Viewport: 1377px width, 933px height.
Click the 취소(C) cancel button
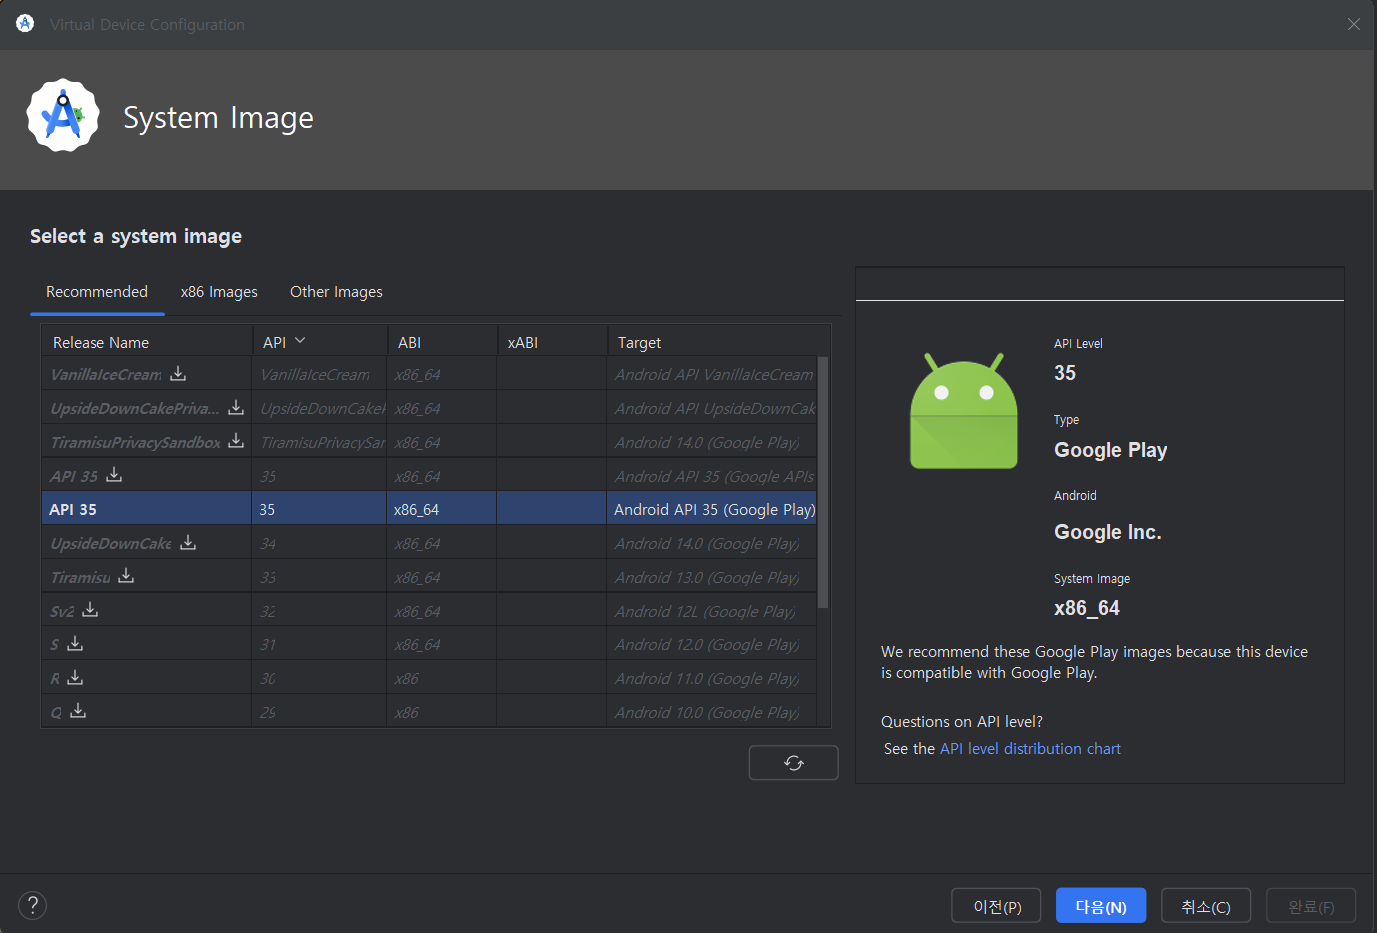click(x=1206, y=906)
